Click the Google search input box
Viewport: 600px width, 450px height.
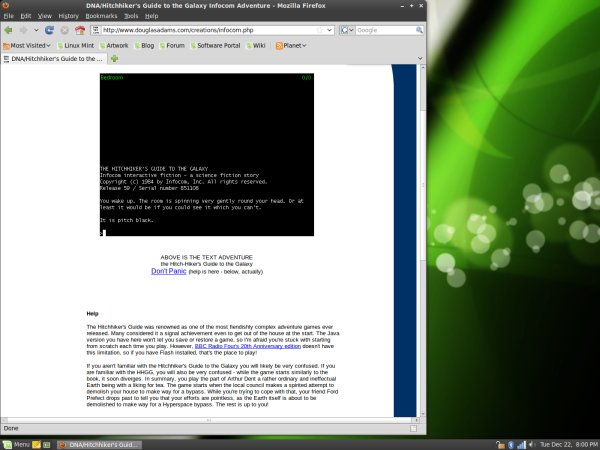(x=385, y=30)
